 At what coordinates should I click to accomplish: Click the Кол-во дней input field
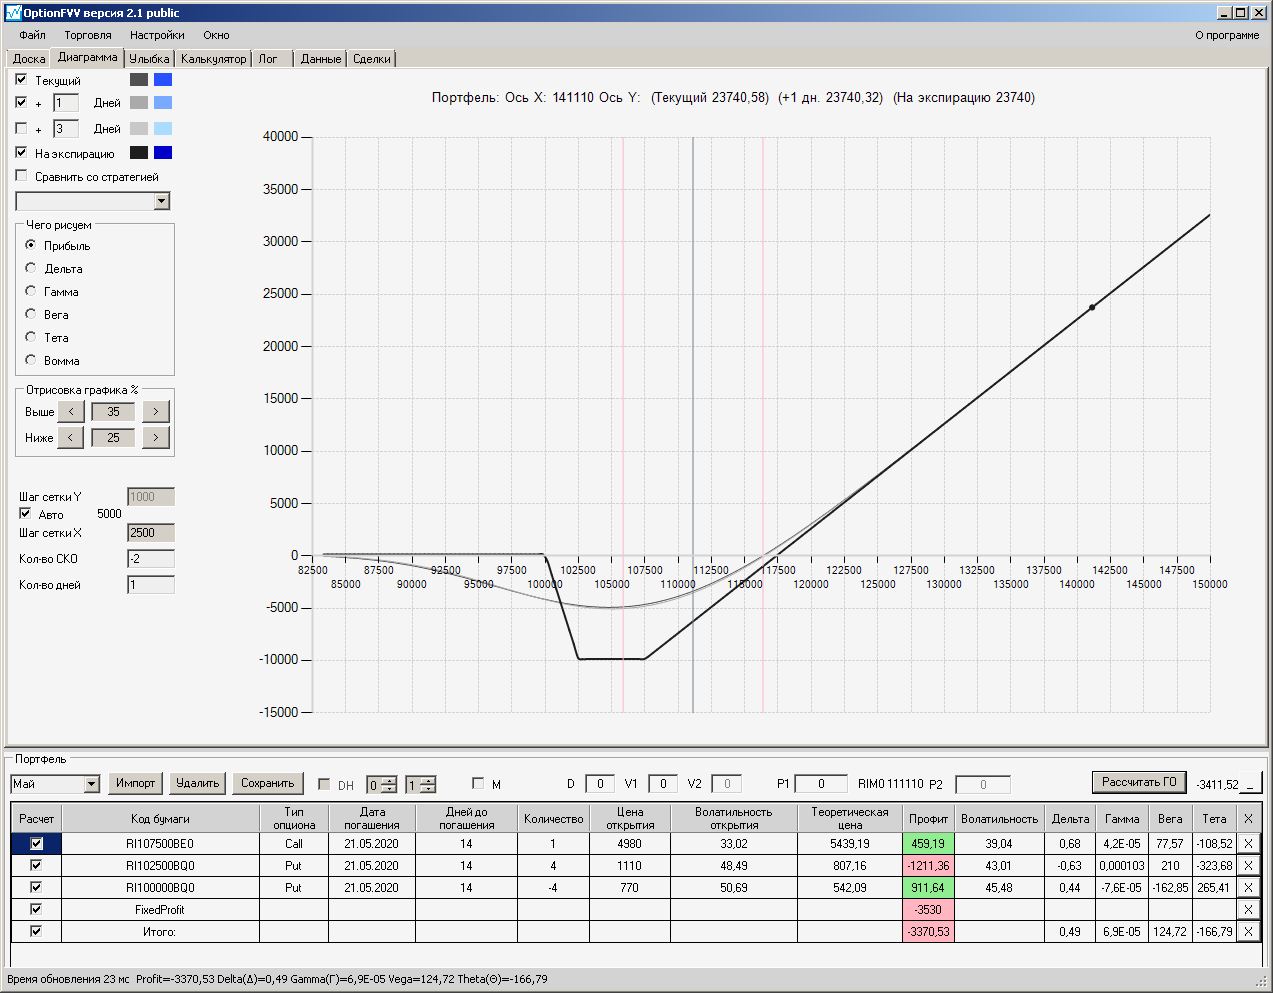151,585
